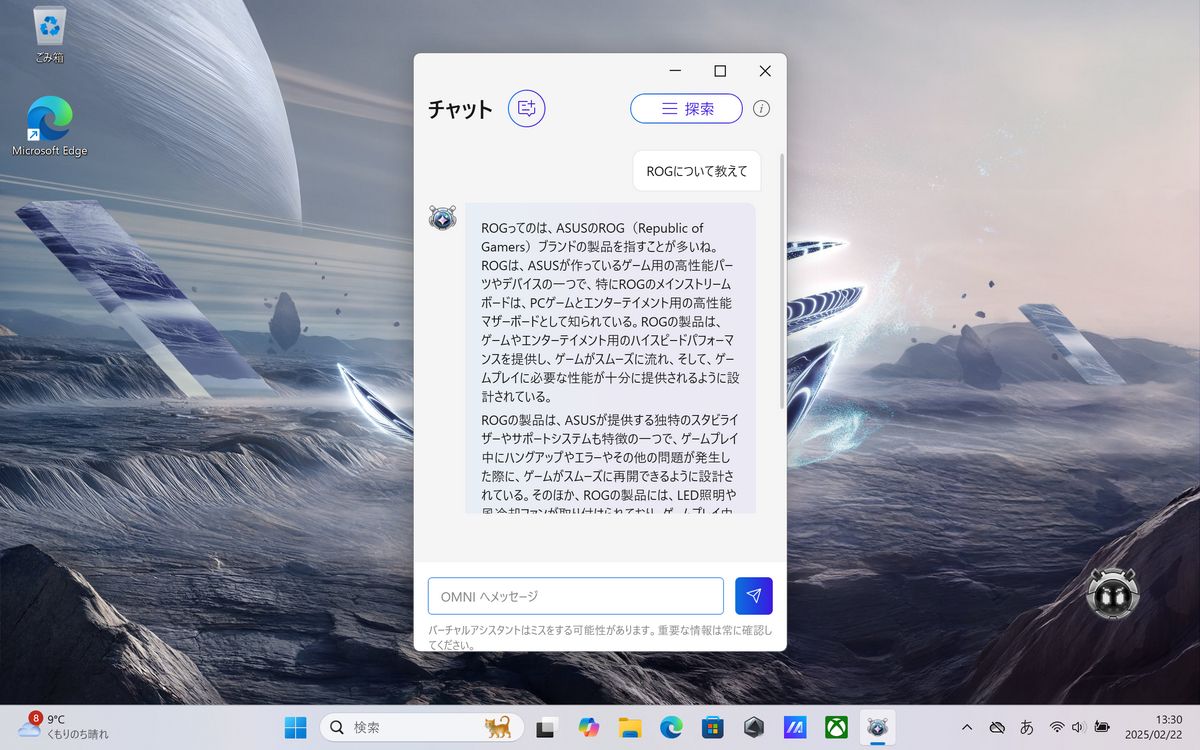The height and width of the screenshot is (750, 1200).
Task: Open Wi-Fi network tray icon
Action: tap(1057, 727)
